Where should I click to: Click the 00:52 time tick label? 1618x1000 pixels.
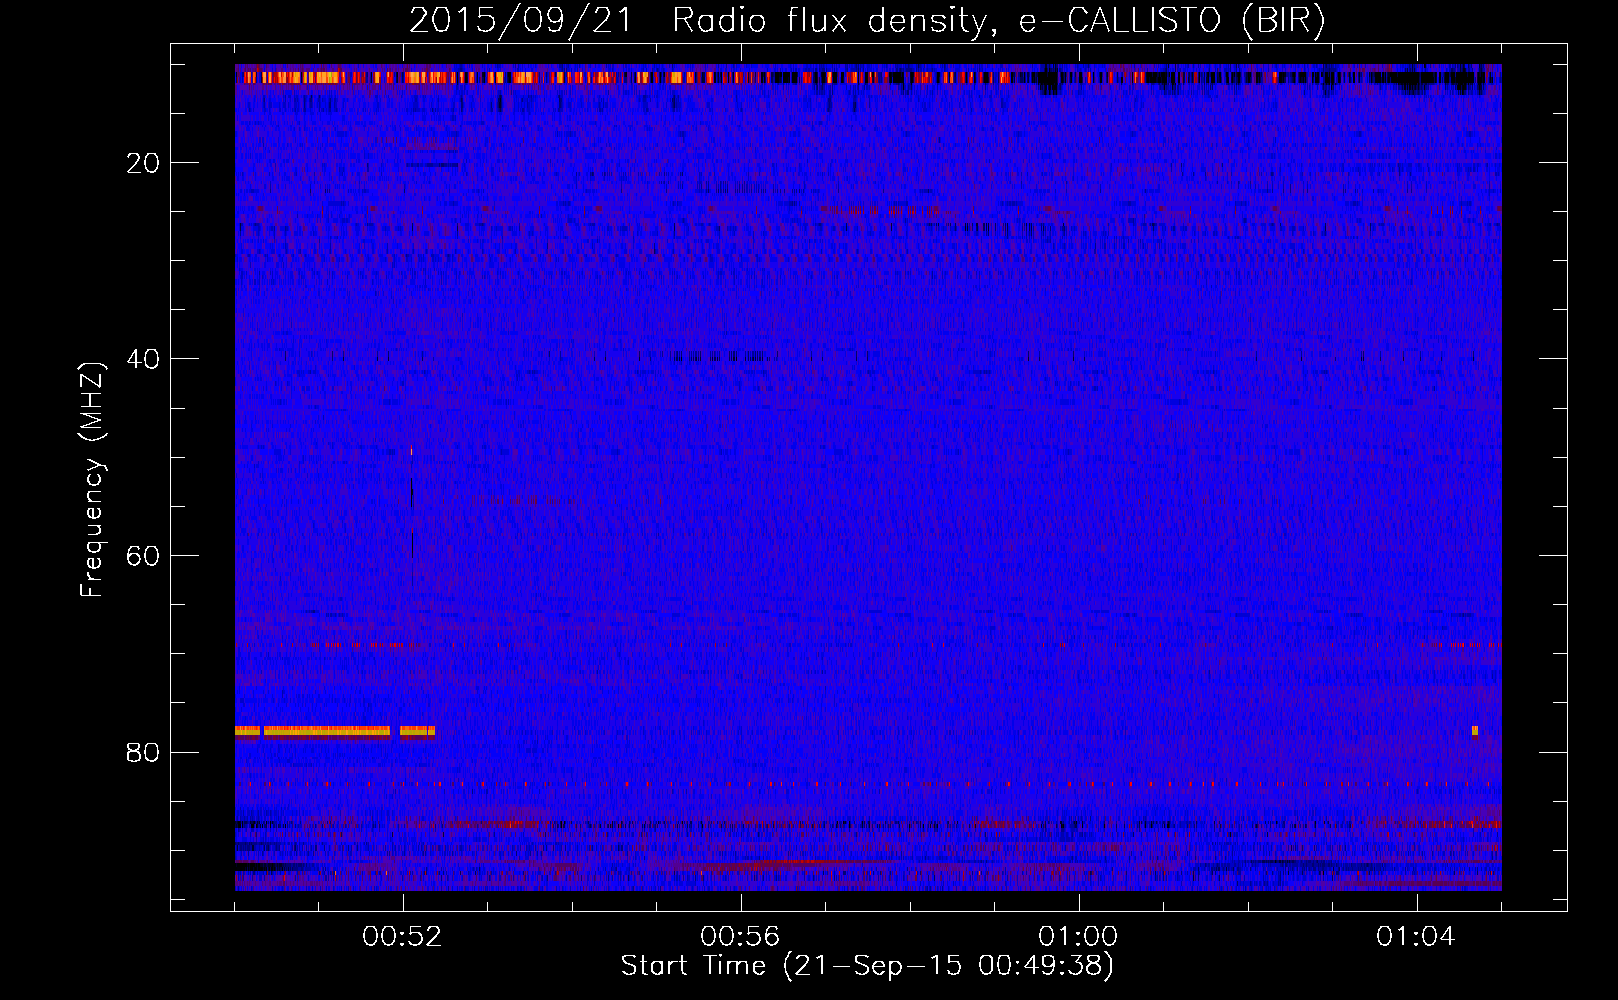pyautogui.click(x=402, y=937)
